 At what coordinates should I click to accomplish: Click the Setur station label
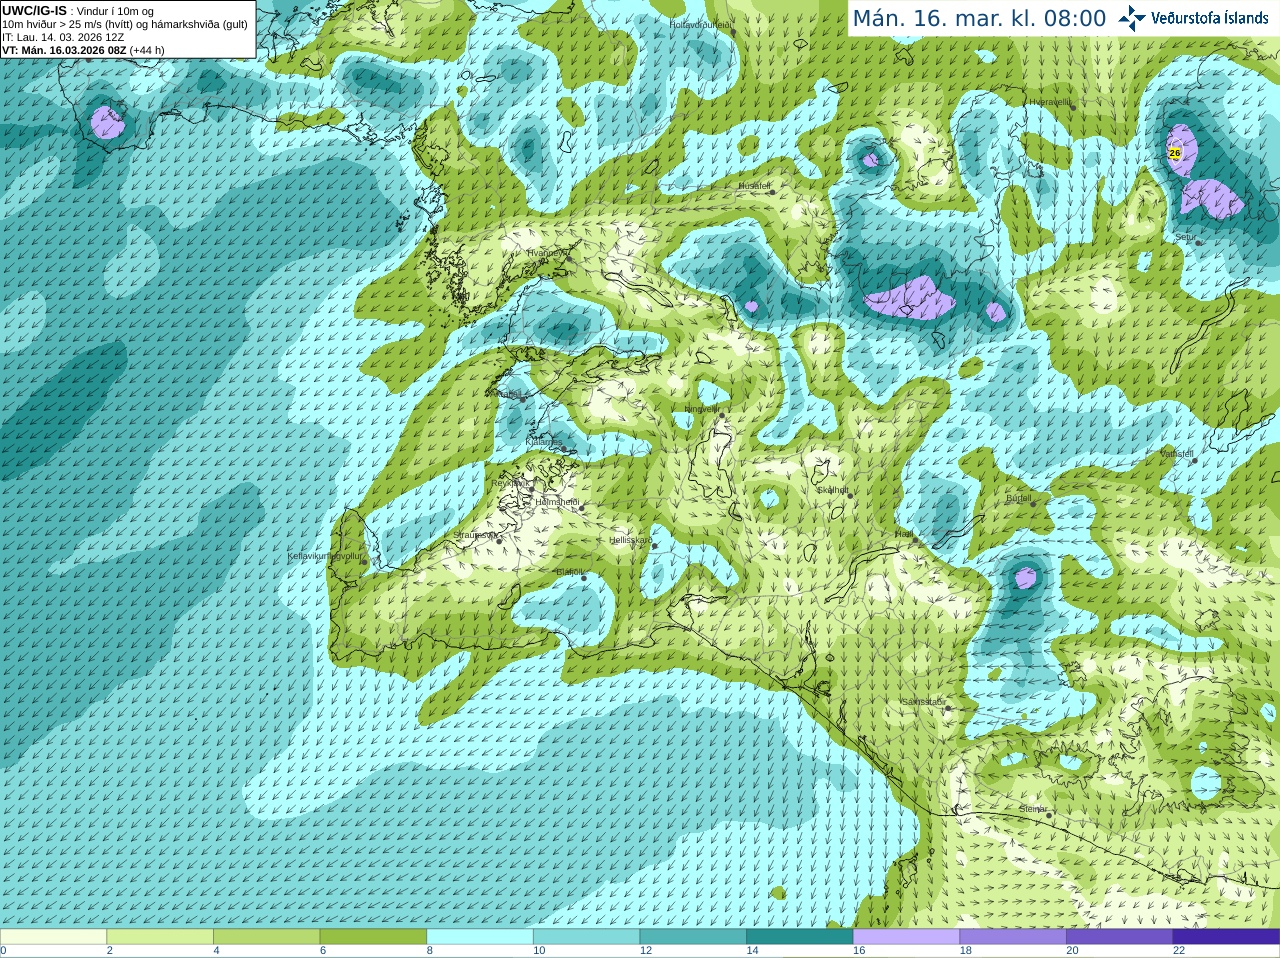point(1185,237)
